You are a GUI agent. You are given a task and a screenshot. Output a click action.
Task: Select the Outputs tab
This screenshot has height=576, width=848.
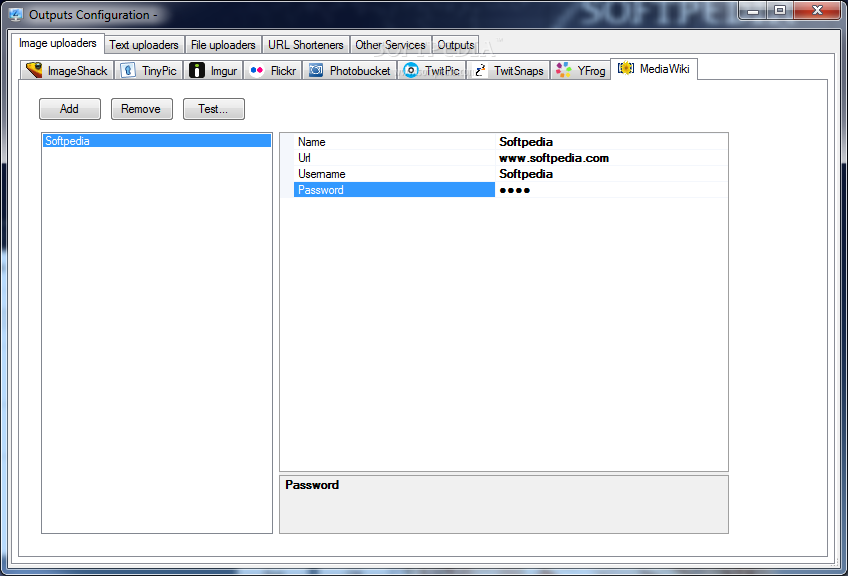click(456, 45)
